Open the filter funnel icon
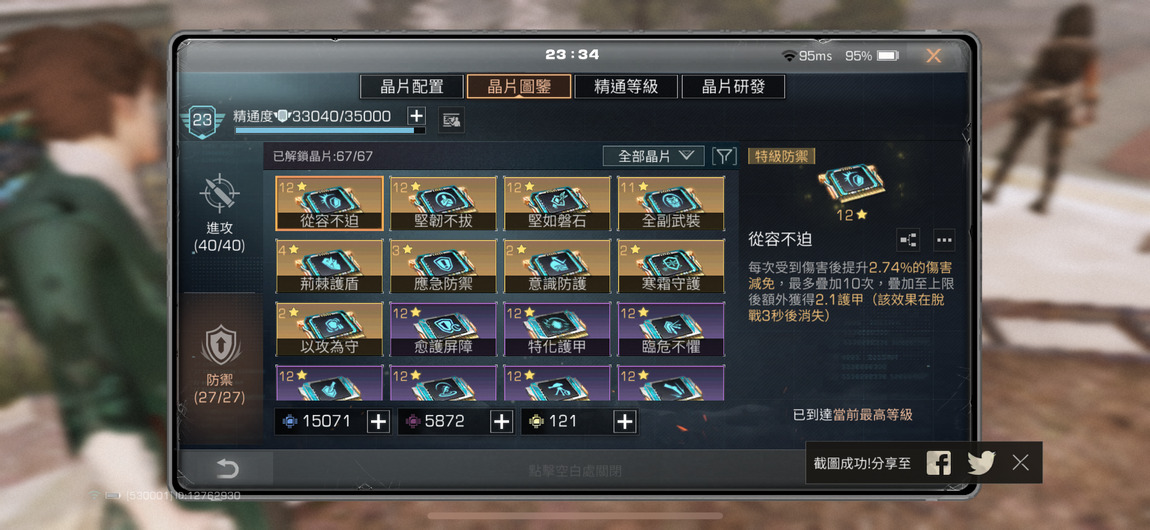The width and height of the screenshot is (1150, 530). 724,156
